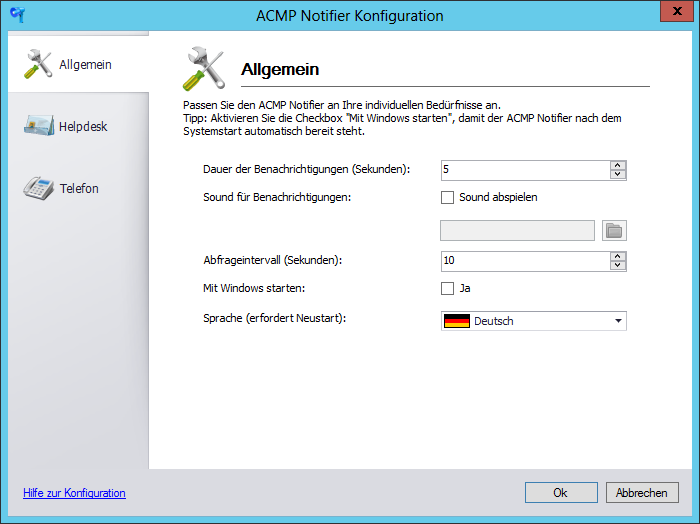This screenshot has width=700, height=524.
Task: Decrease notification duration with down arrow
Action: [618, 175]
